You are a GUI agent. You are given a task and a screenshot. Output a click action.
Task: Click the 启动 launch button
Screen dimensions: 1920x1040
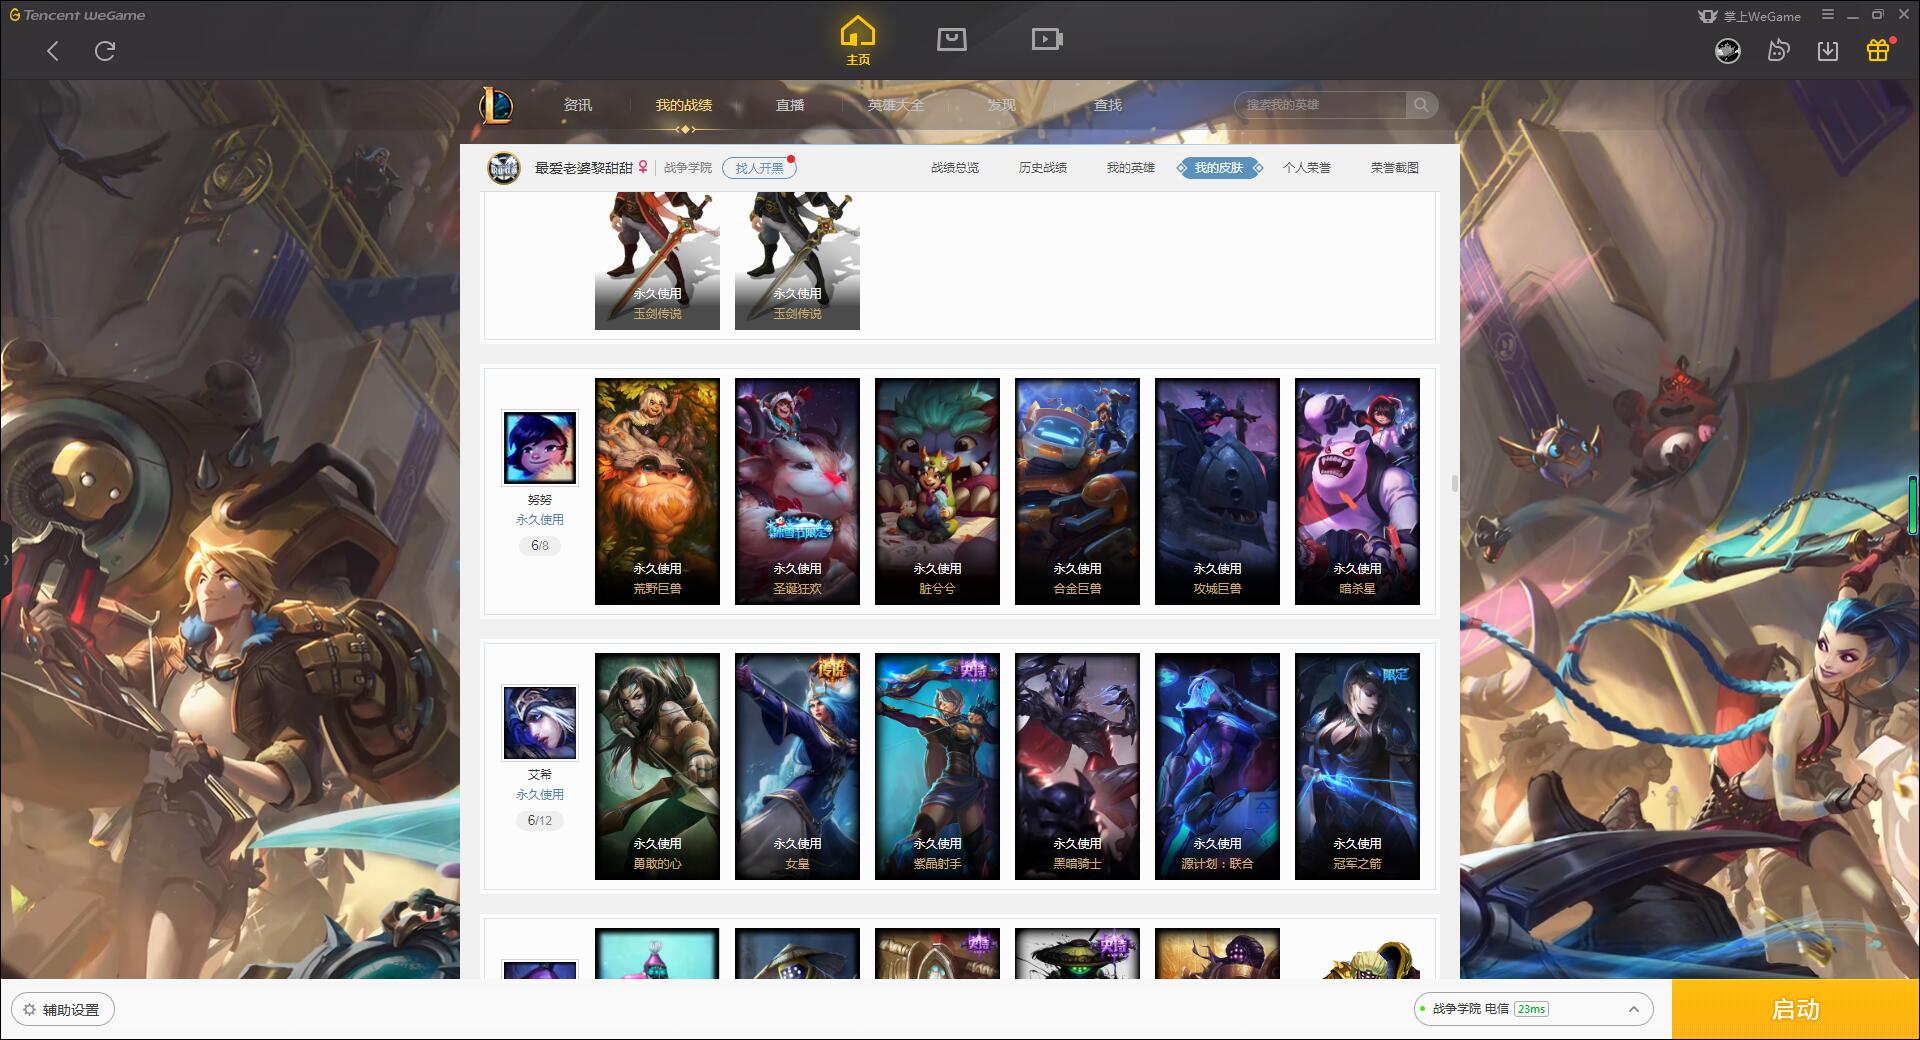[x=1795, y=1010]
